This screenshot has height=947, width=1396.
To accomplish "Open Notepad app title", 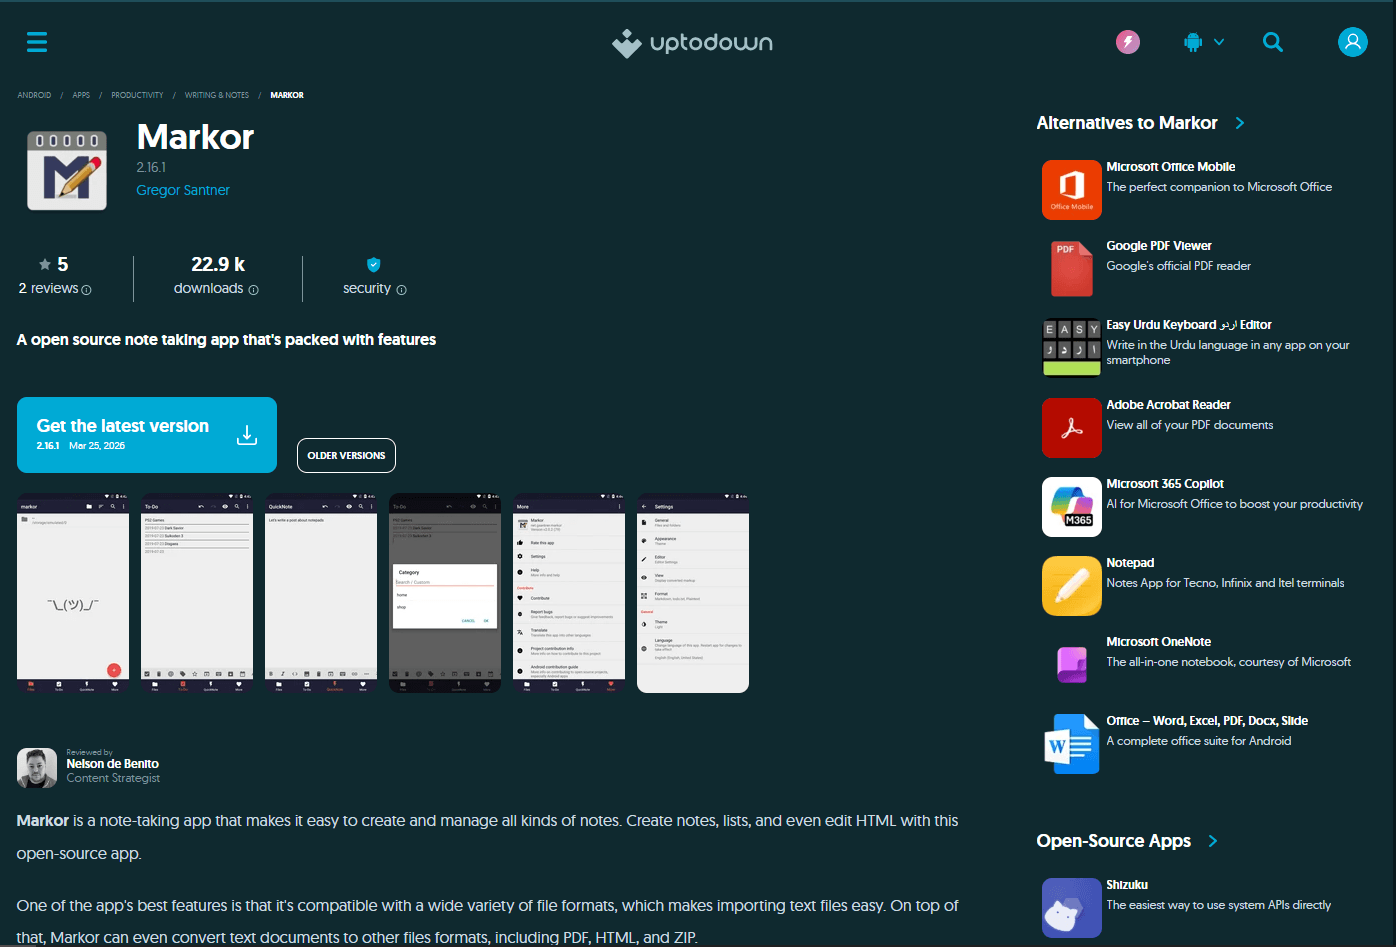I will pos(1130,563).
